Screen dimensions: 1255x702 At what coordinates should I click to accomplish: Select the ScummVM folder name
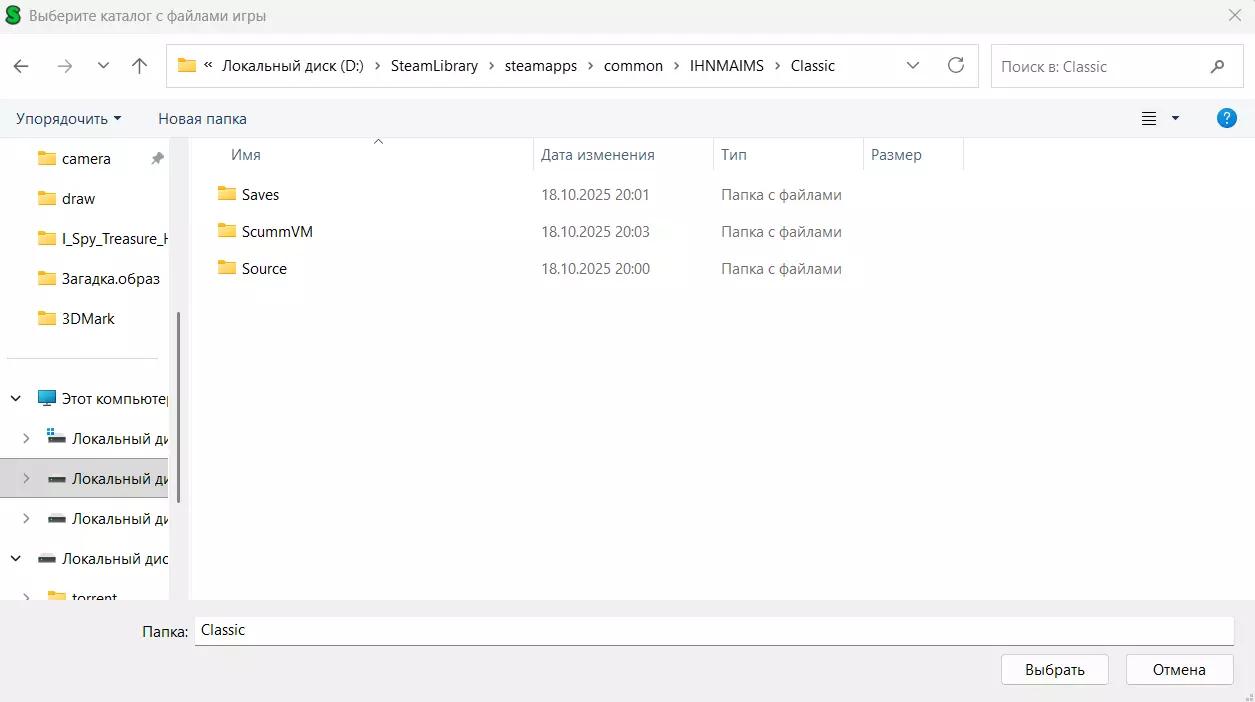(277, 232)
